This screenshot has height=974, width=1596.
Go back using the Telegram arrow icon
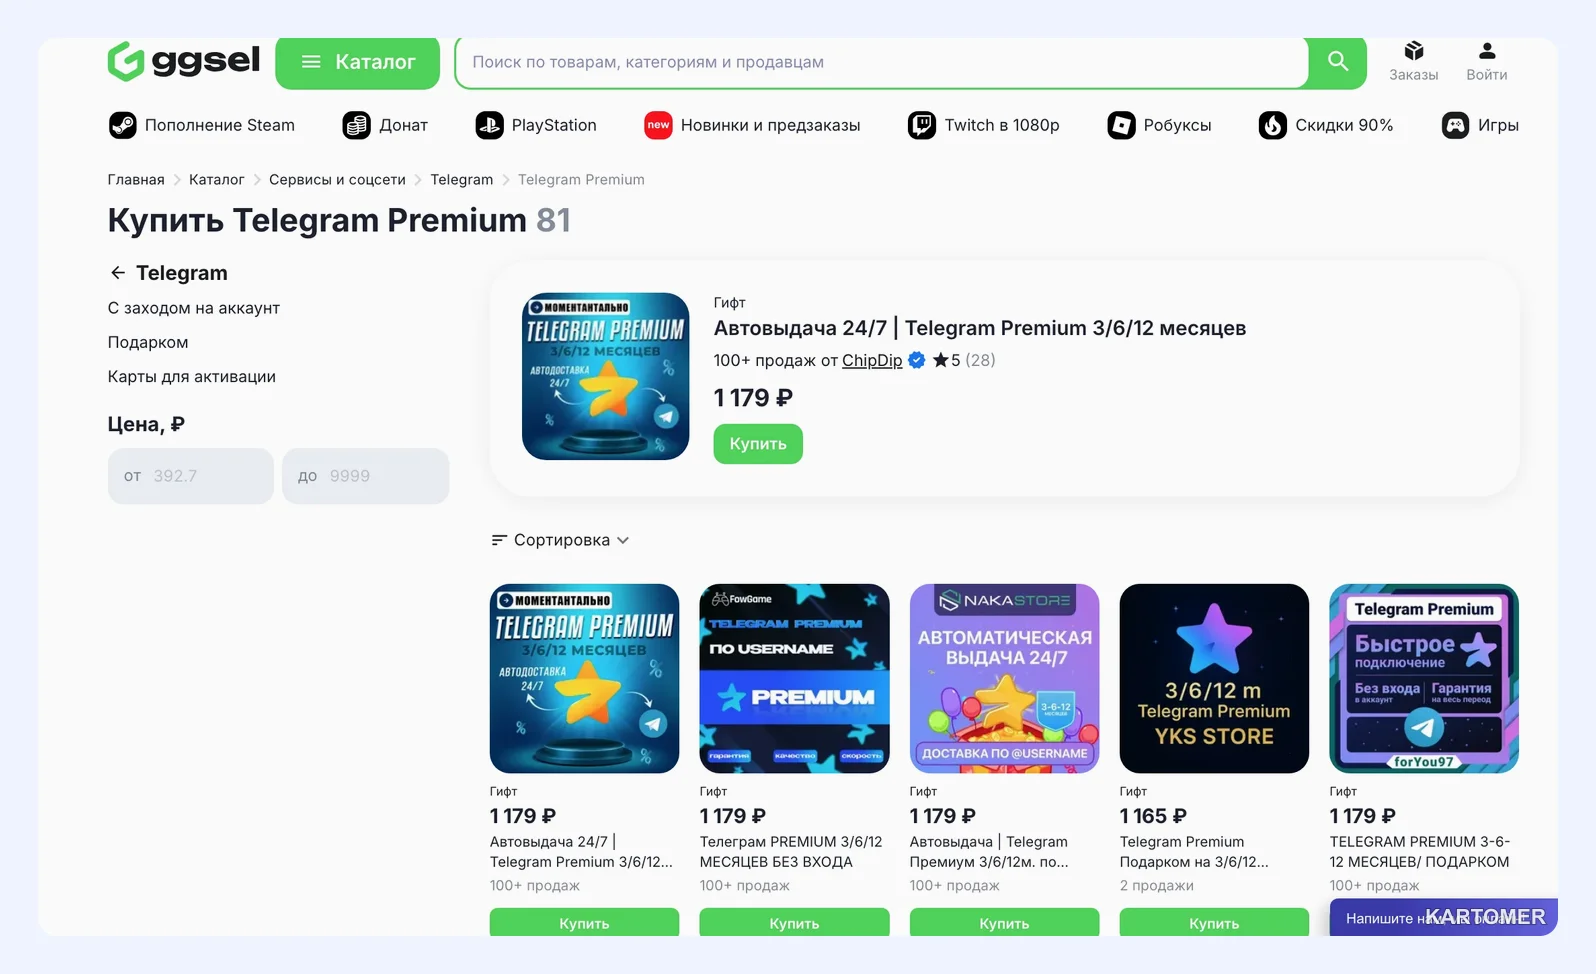point(118,273)
